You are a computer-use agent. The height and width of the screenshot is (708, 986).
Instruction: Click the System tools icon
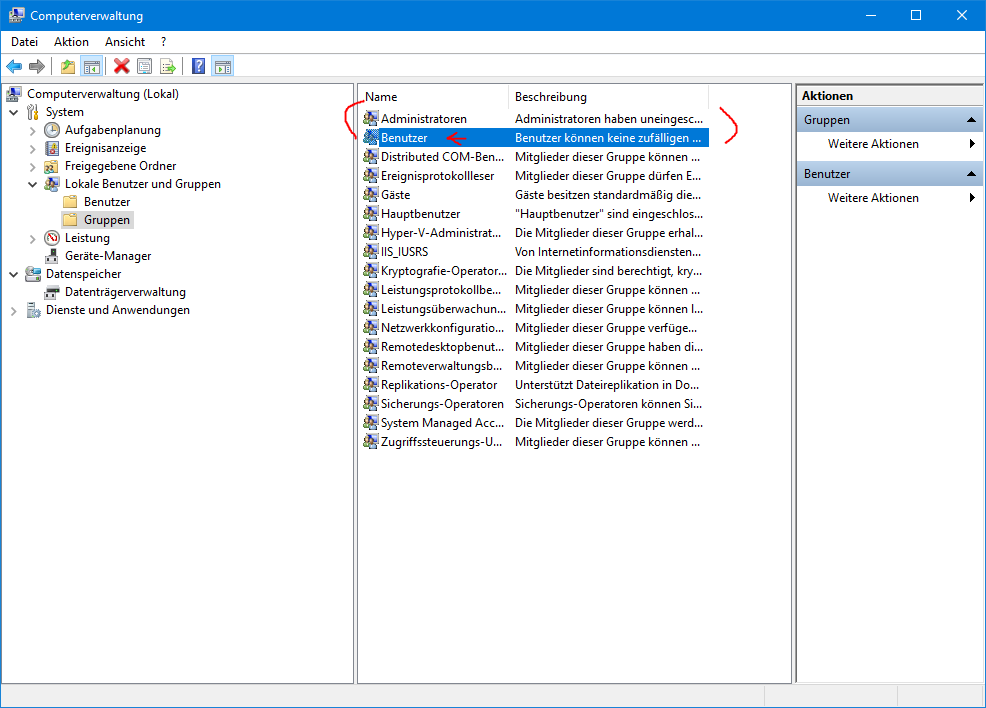(x=33, y=112)
